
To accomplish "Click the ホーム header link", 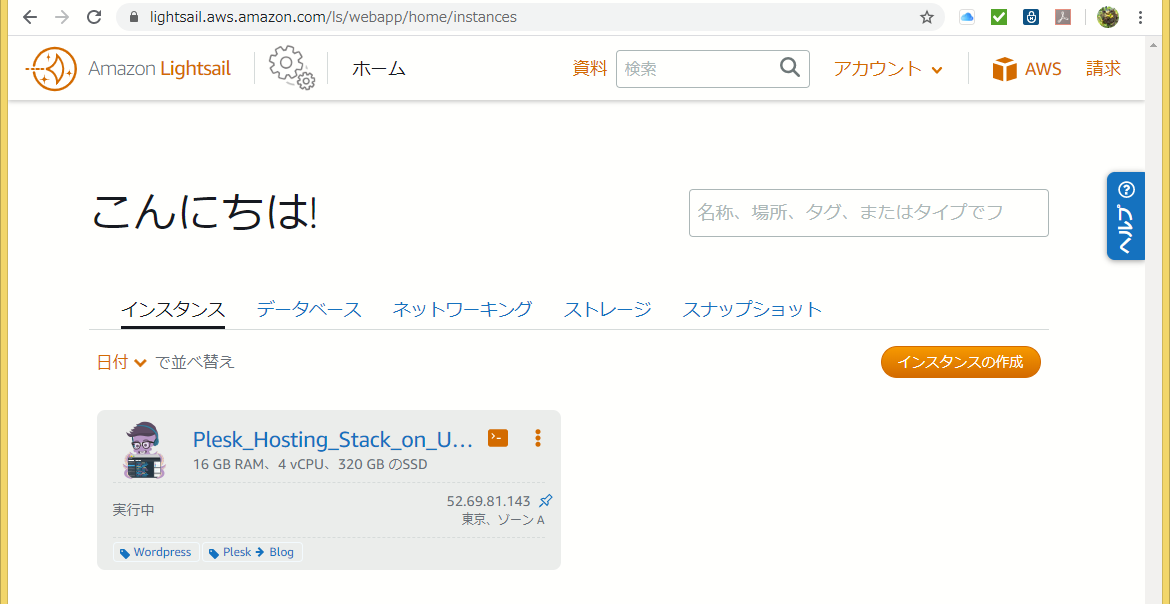I will (379, 69).
